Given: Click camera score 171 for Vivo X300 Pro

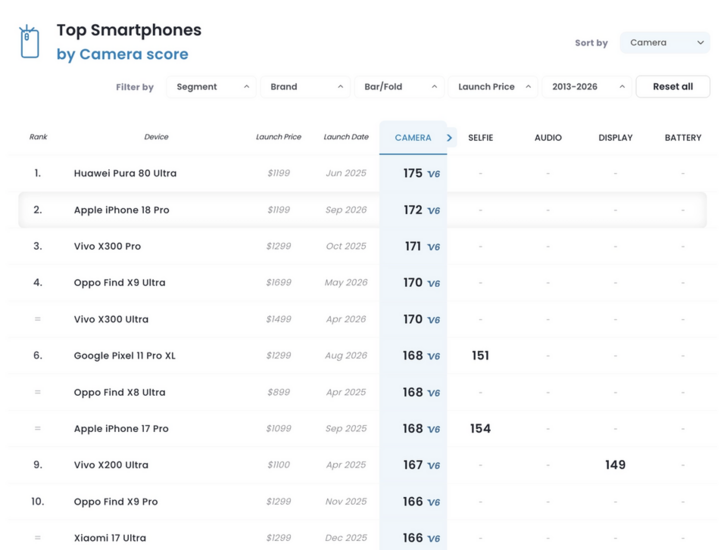Looking at the screenshot, I should (413, 246).
